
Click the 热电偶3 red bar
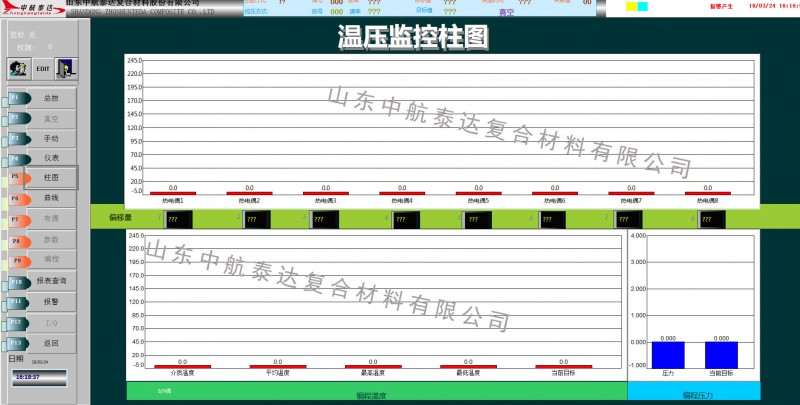(x=326, y=193)
